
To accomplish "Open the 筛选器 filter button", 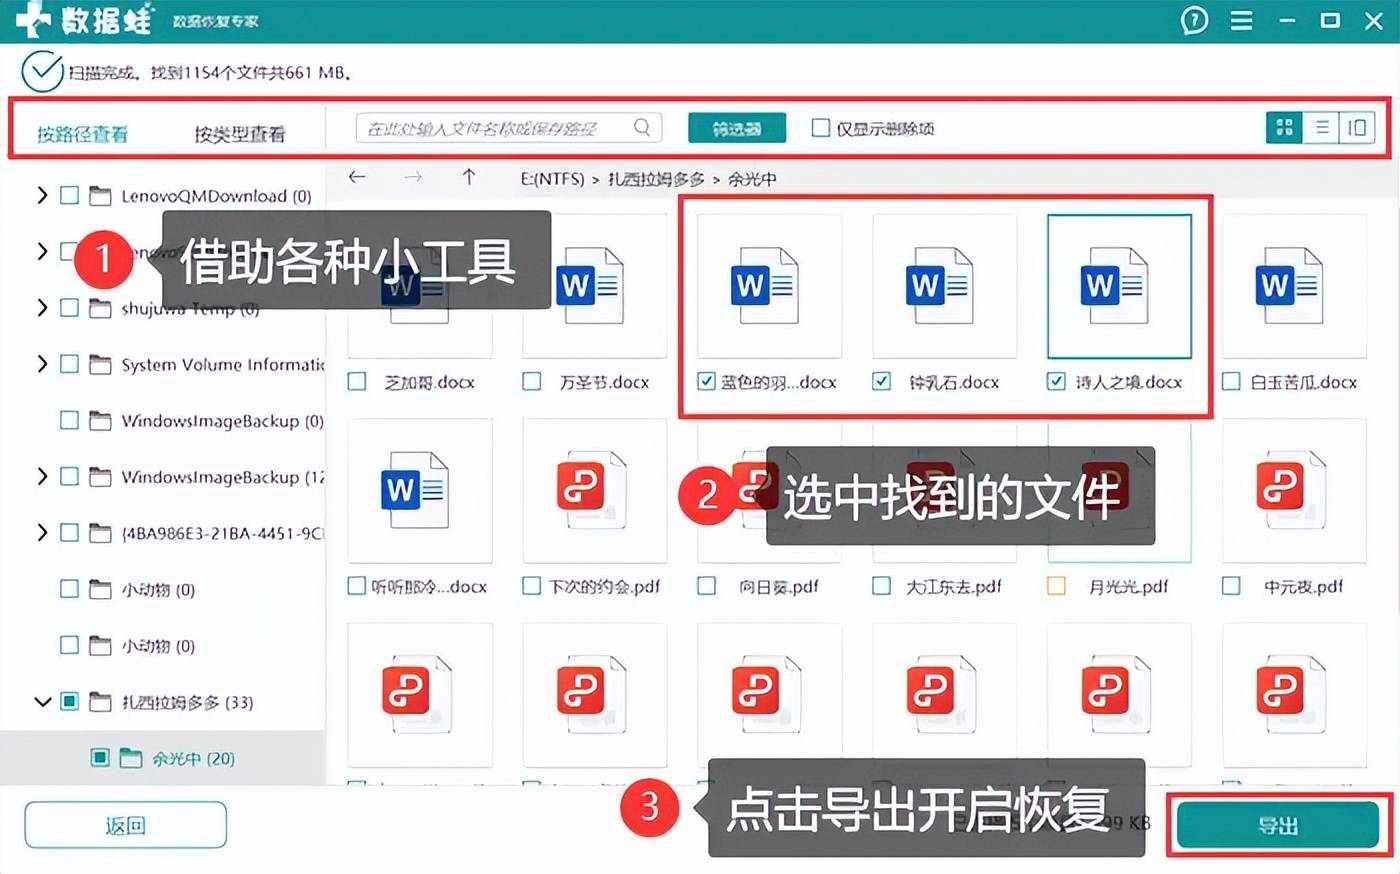I will click(737, 128).
